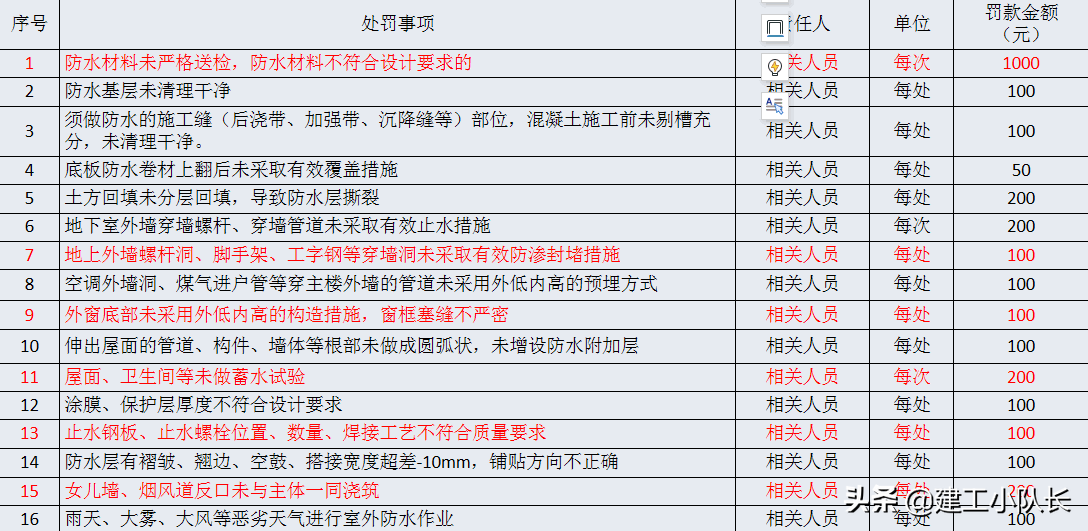Click the fine amount 100 in row 8
The image size is (1088, 531).
[x=1021, y=285]
